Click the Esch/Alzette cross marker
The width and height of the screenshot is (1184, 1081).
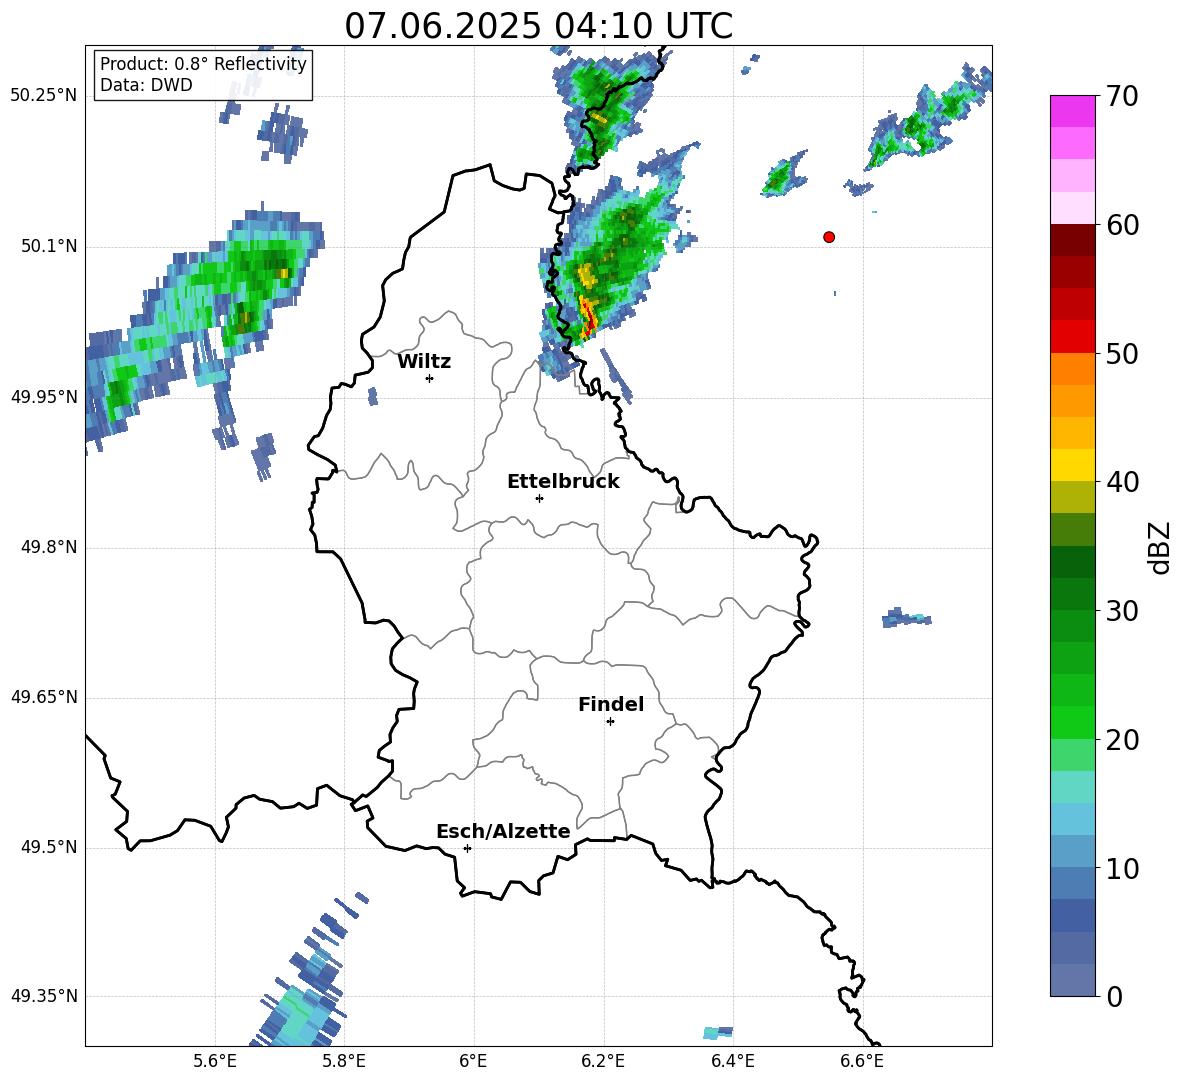(467, 848)
